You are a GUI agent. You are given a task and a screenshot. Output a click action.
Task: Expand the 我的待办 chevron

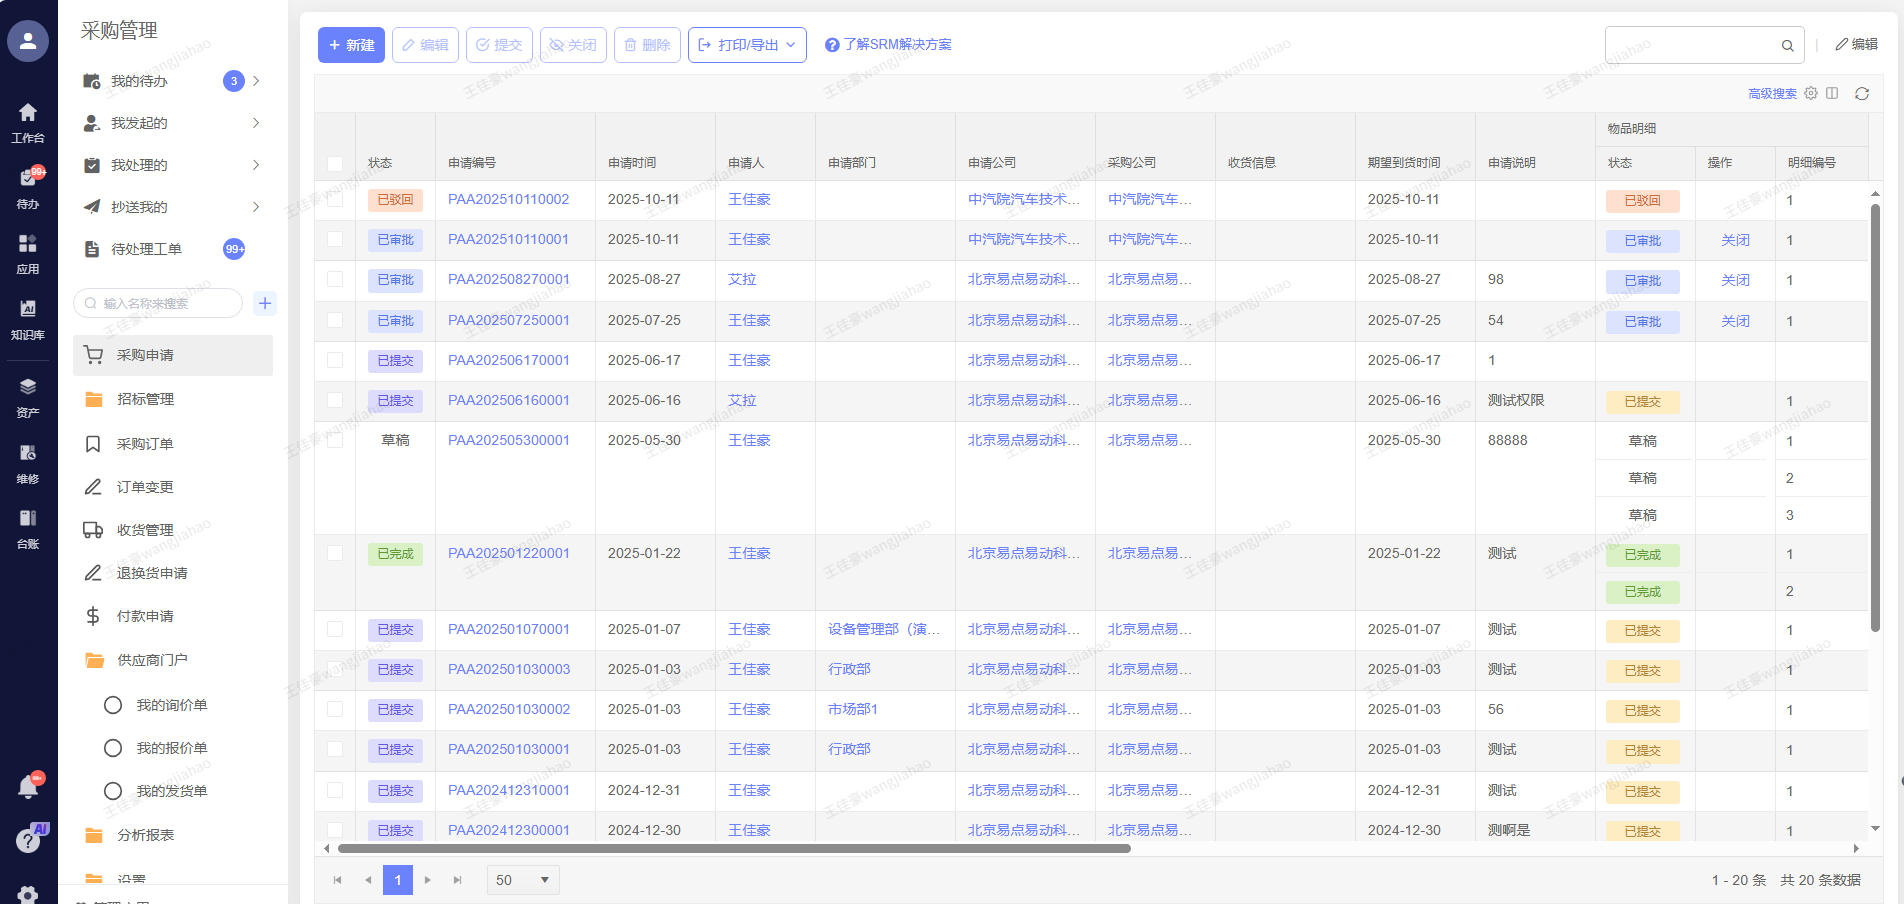(256, 81)
